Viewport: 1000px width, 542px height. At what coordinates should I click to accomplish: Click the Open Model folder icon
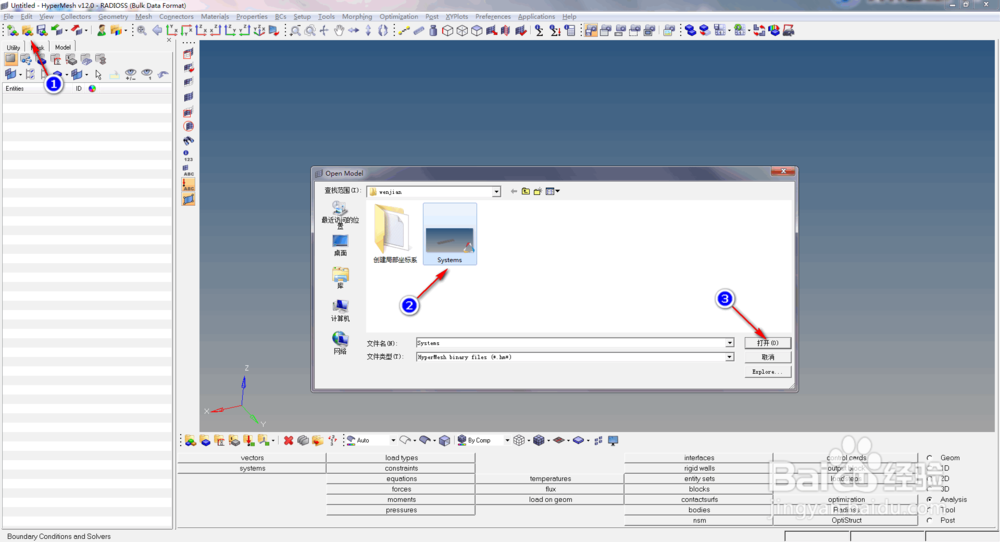[27, 31]
